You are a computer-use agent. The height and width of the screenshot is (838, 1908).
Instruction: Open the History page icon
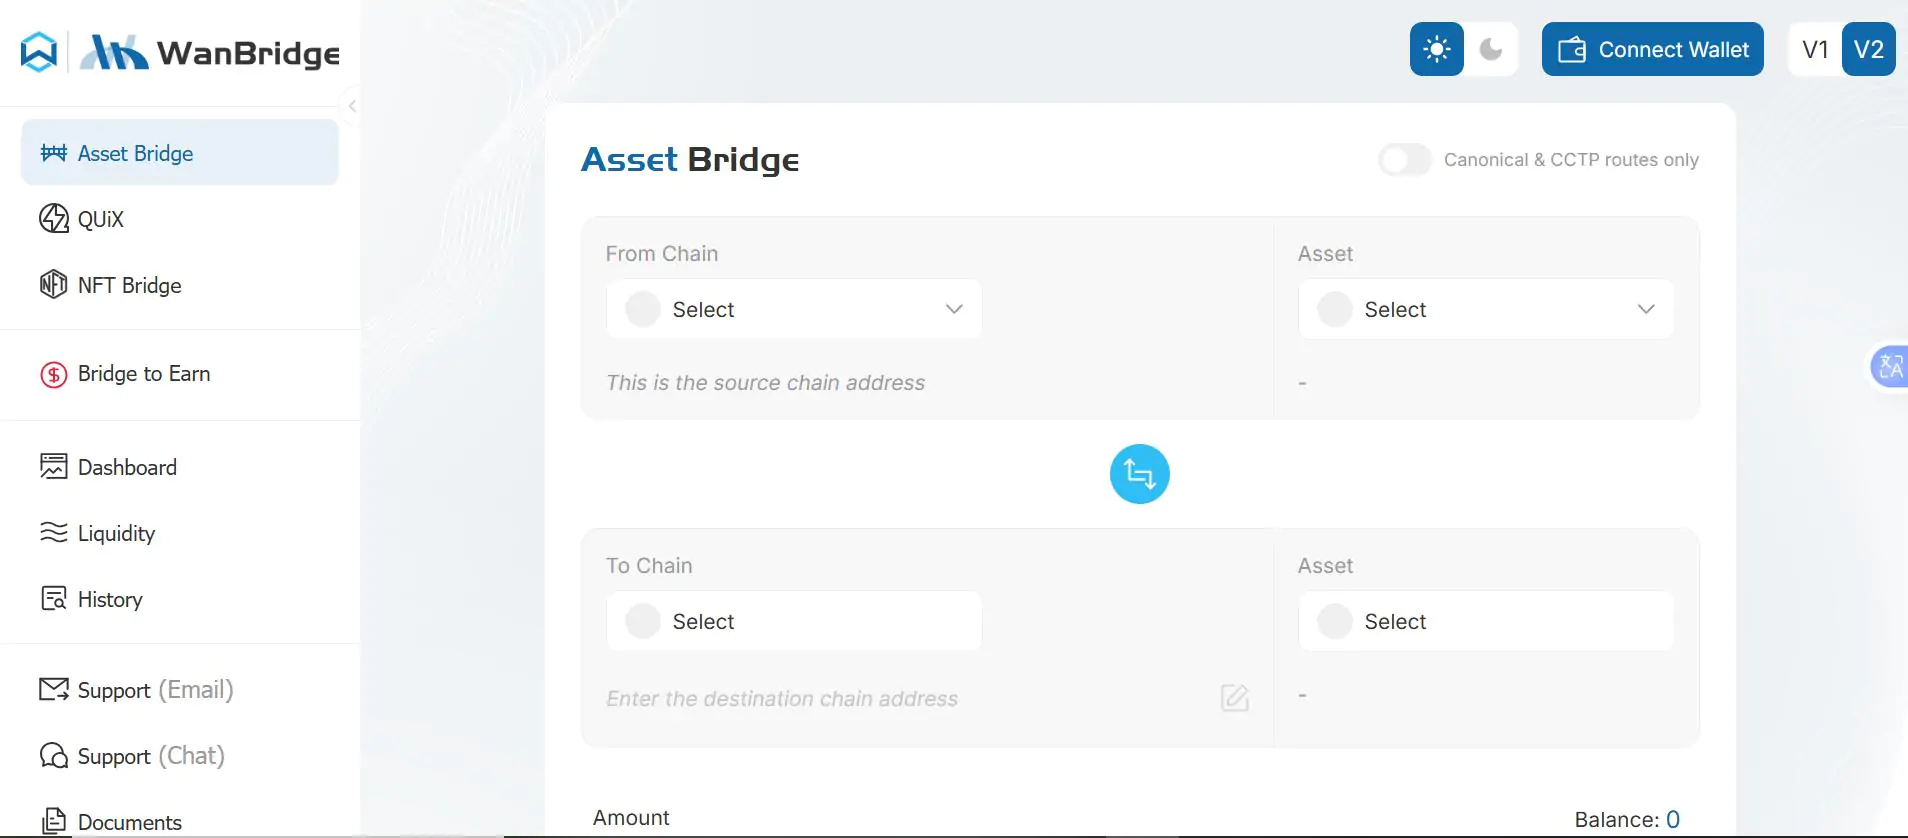tap(53, 598)
